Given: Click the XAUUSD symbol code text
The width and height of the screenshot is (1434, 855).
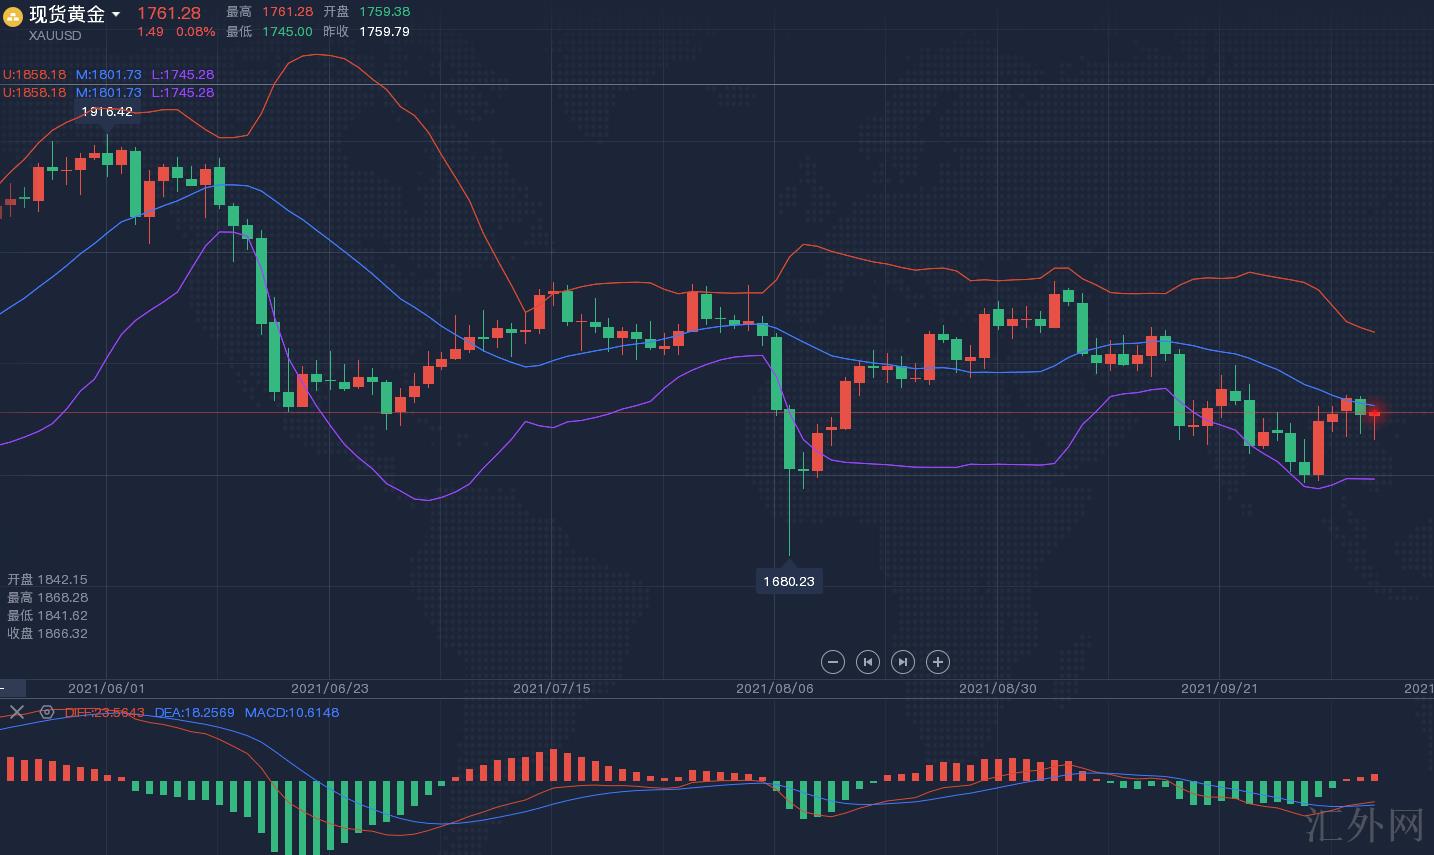Looking at the screenshot, I should [x=55, y=35].
